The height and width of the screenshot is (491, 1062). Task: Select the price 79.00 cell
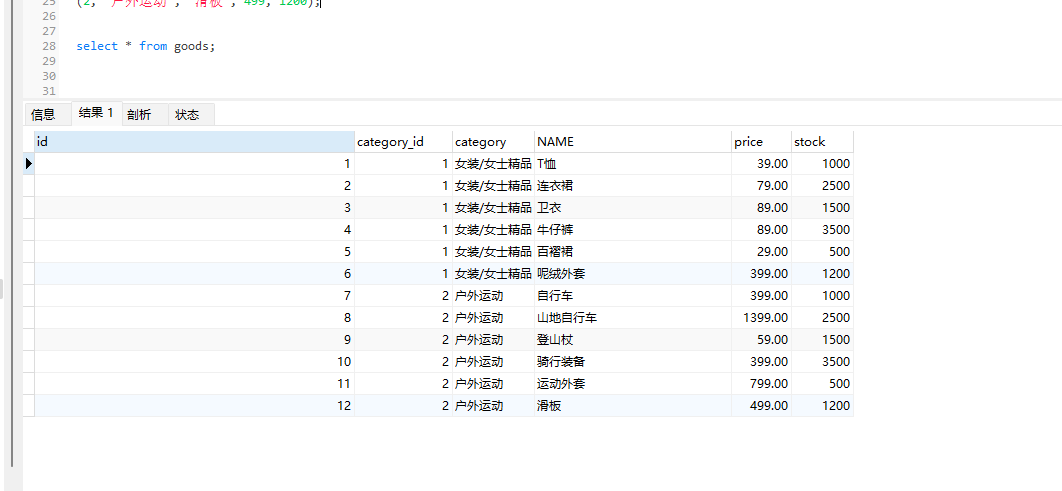[x=761, y=186]
